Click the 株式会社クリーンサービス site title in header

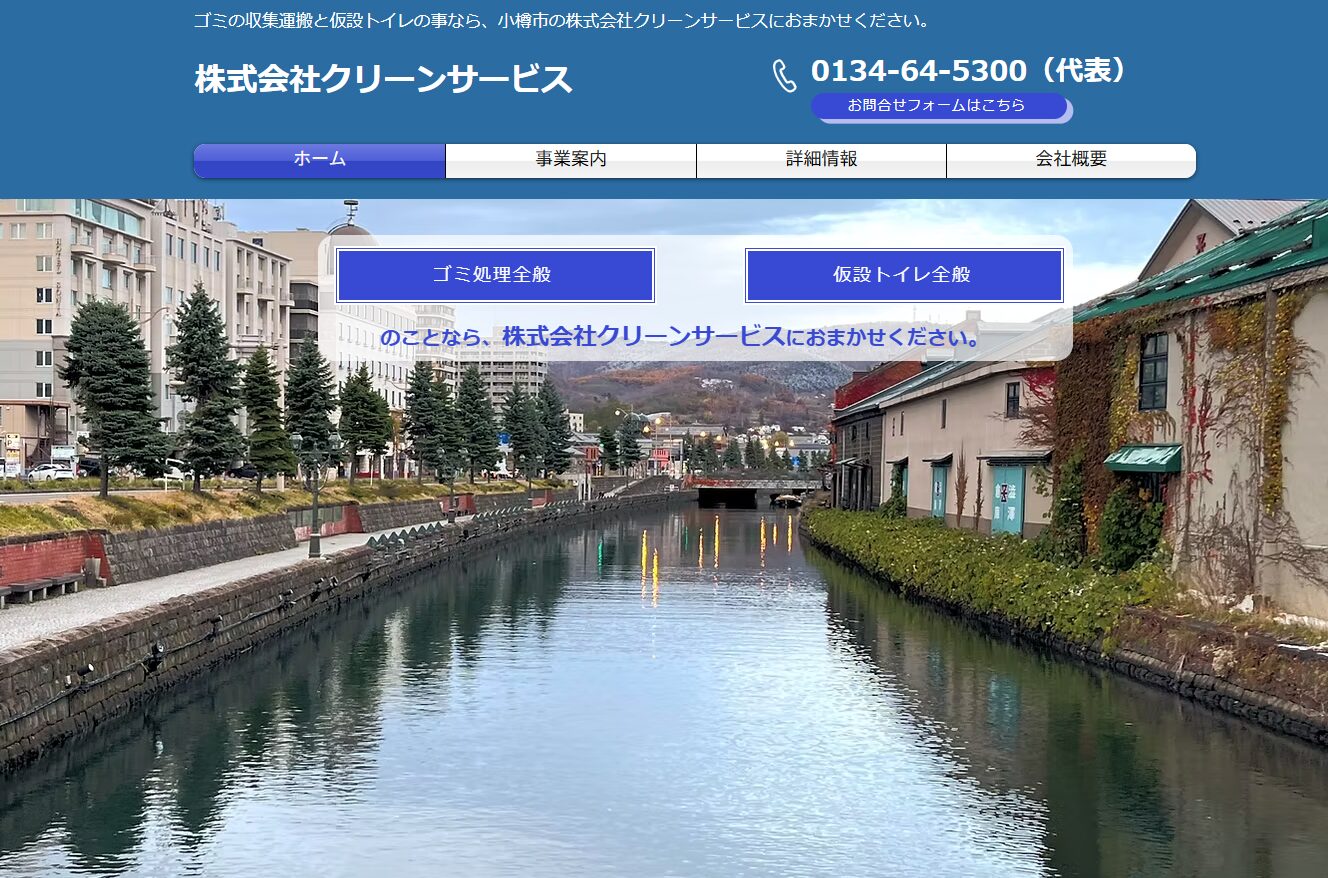tap(383, 79)
